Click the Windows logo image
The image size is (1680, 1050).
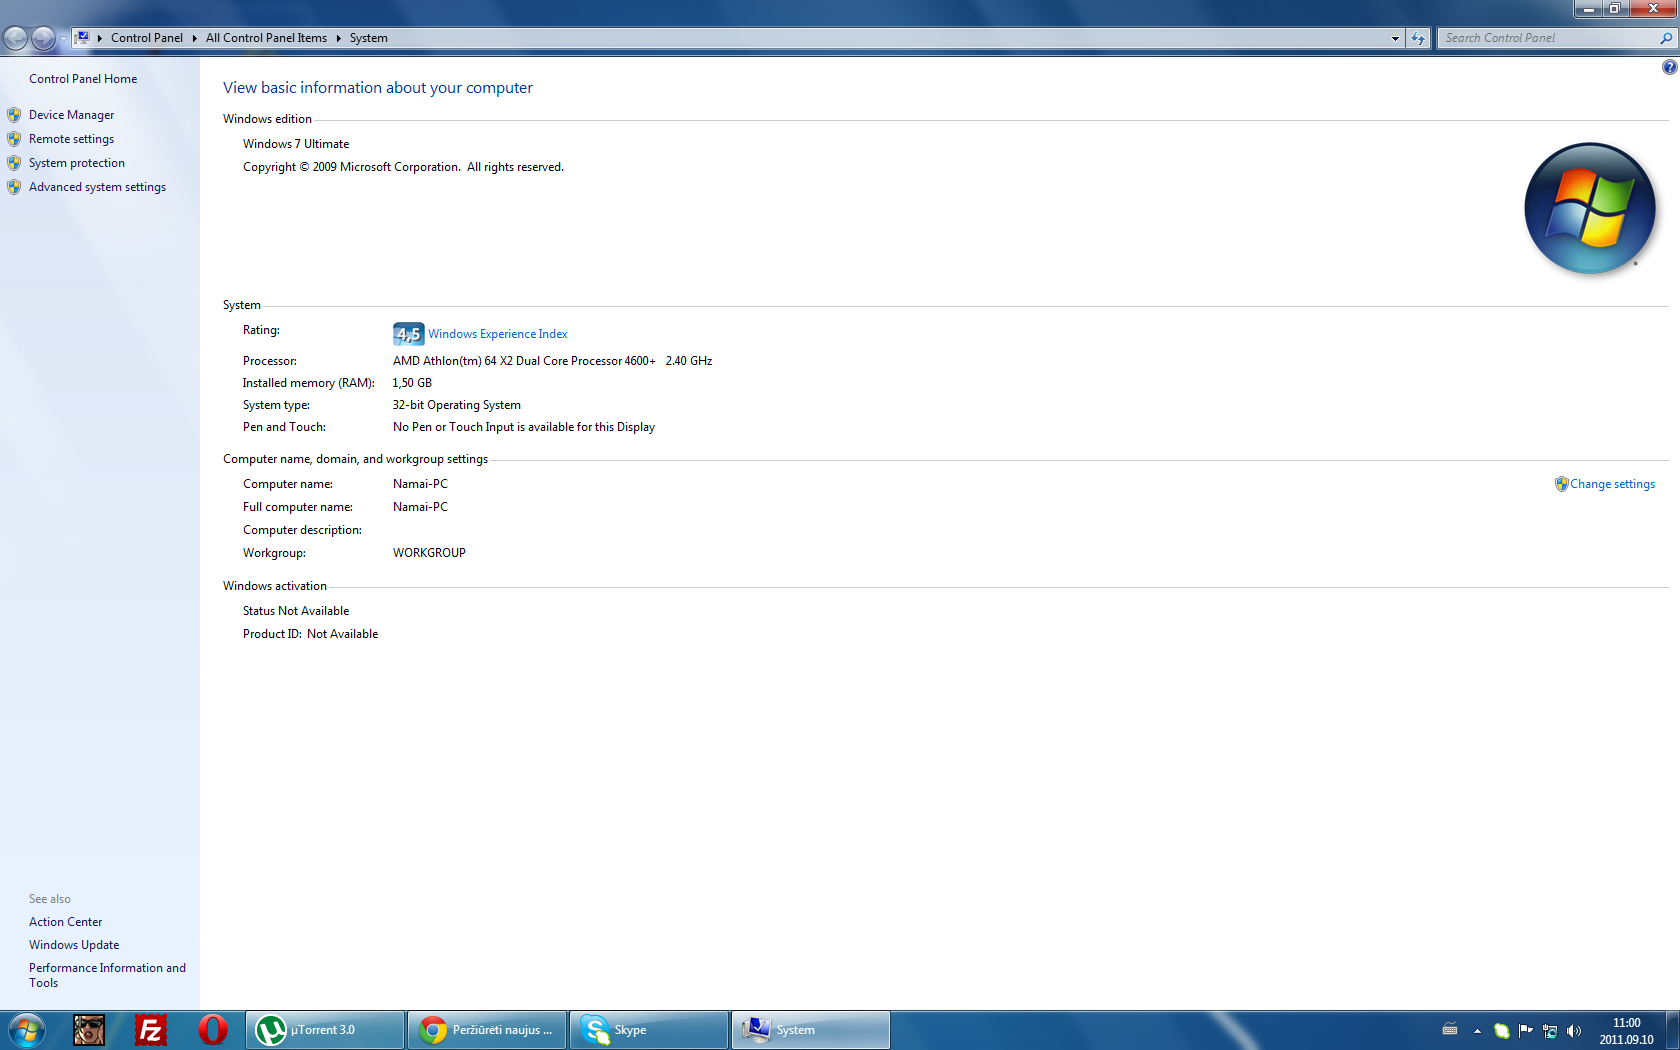(1589, 208)
